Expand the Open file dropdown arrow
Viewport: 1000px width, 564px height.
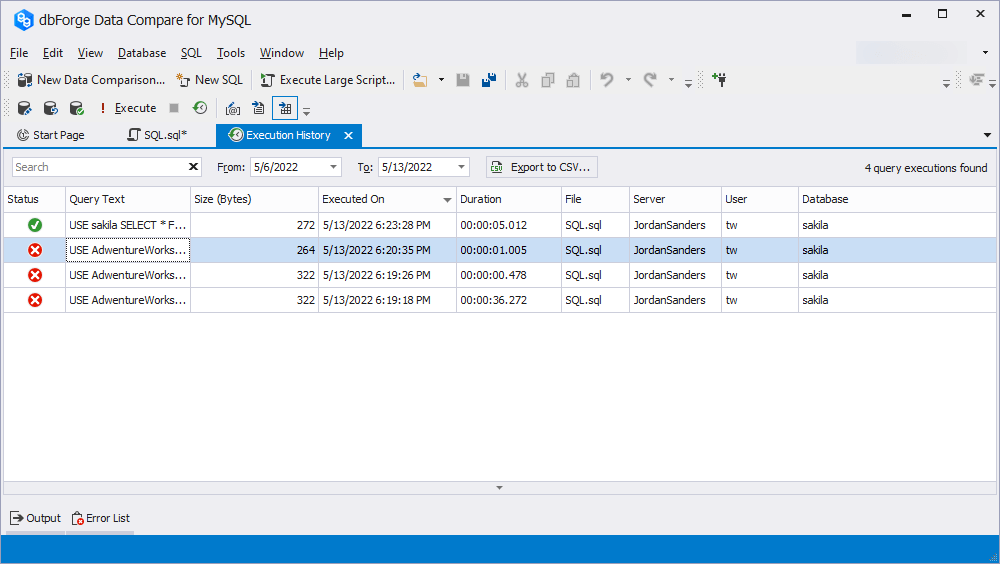click(x=441, y=80)
